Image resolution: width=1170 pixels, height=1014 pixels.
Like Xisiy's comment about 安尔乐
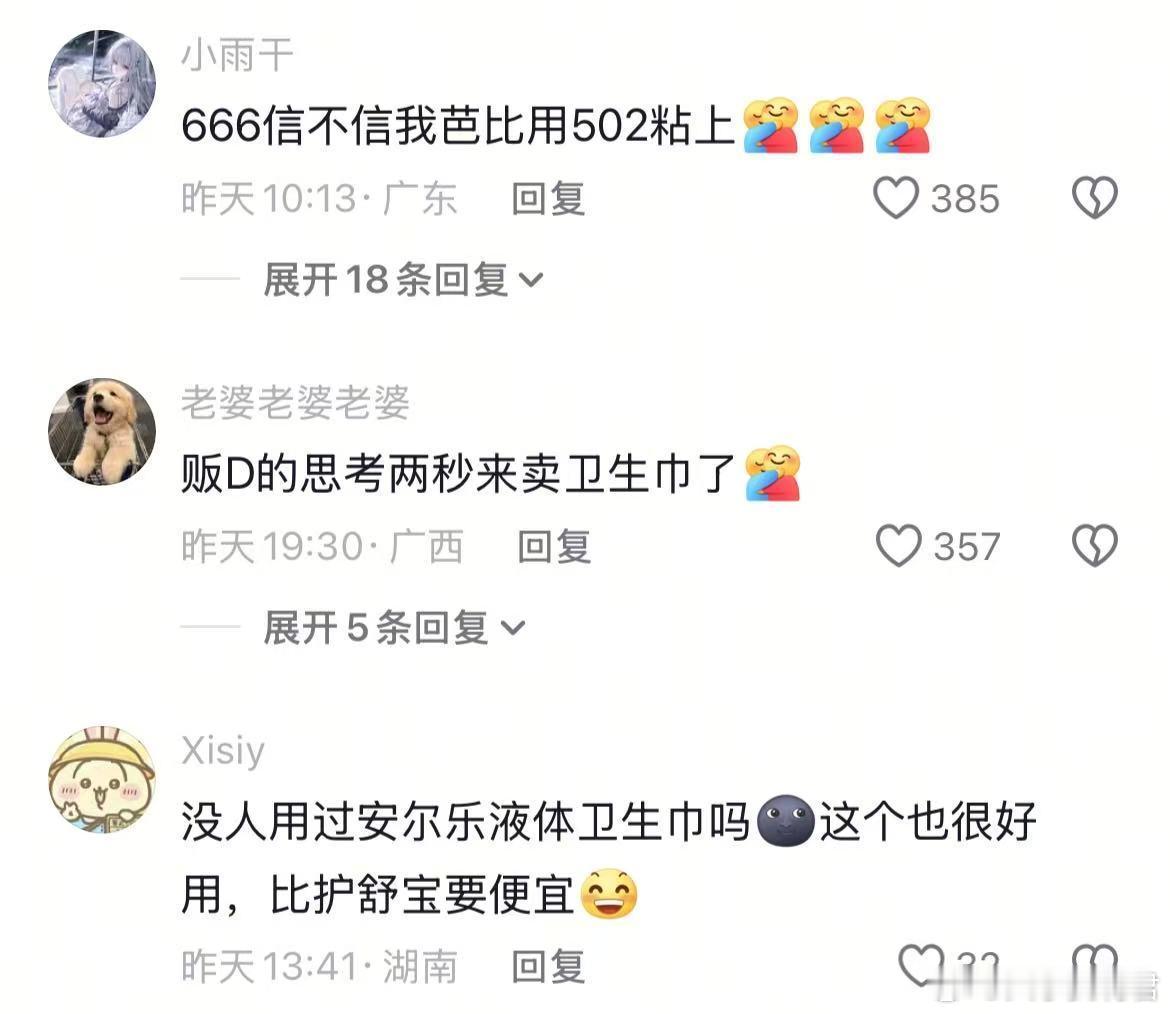click(922, 966)
